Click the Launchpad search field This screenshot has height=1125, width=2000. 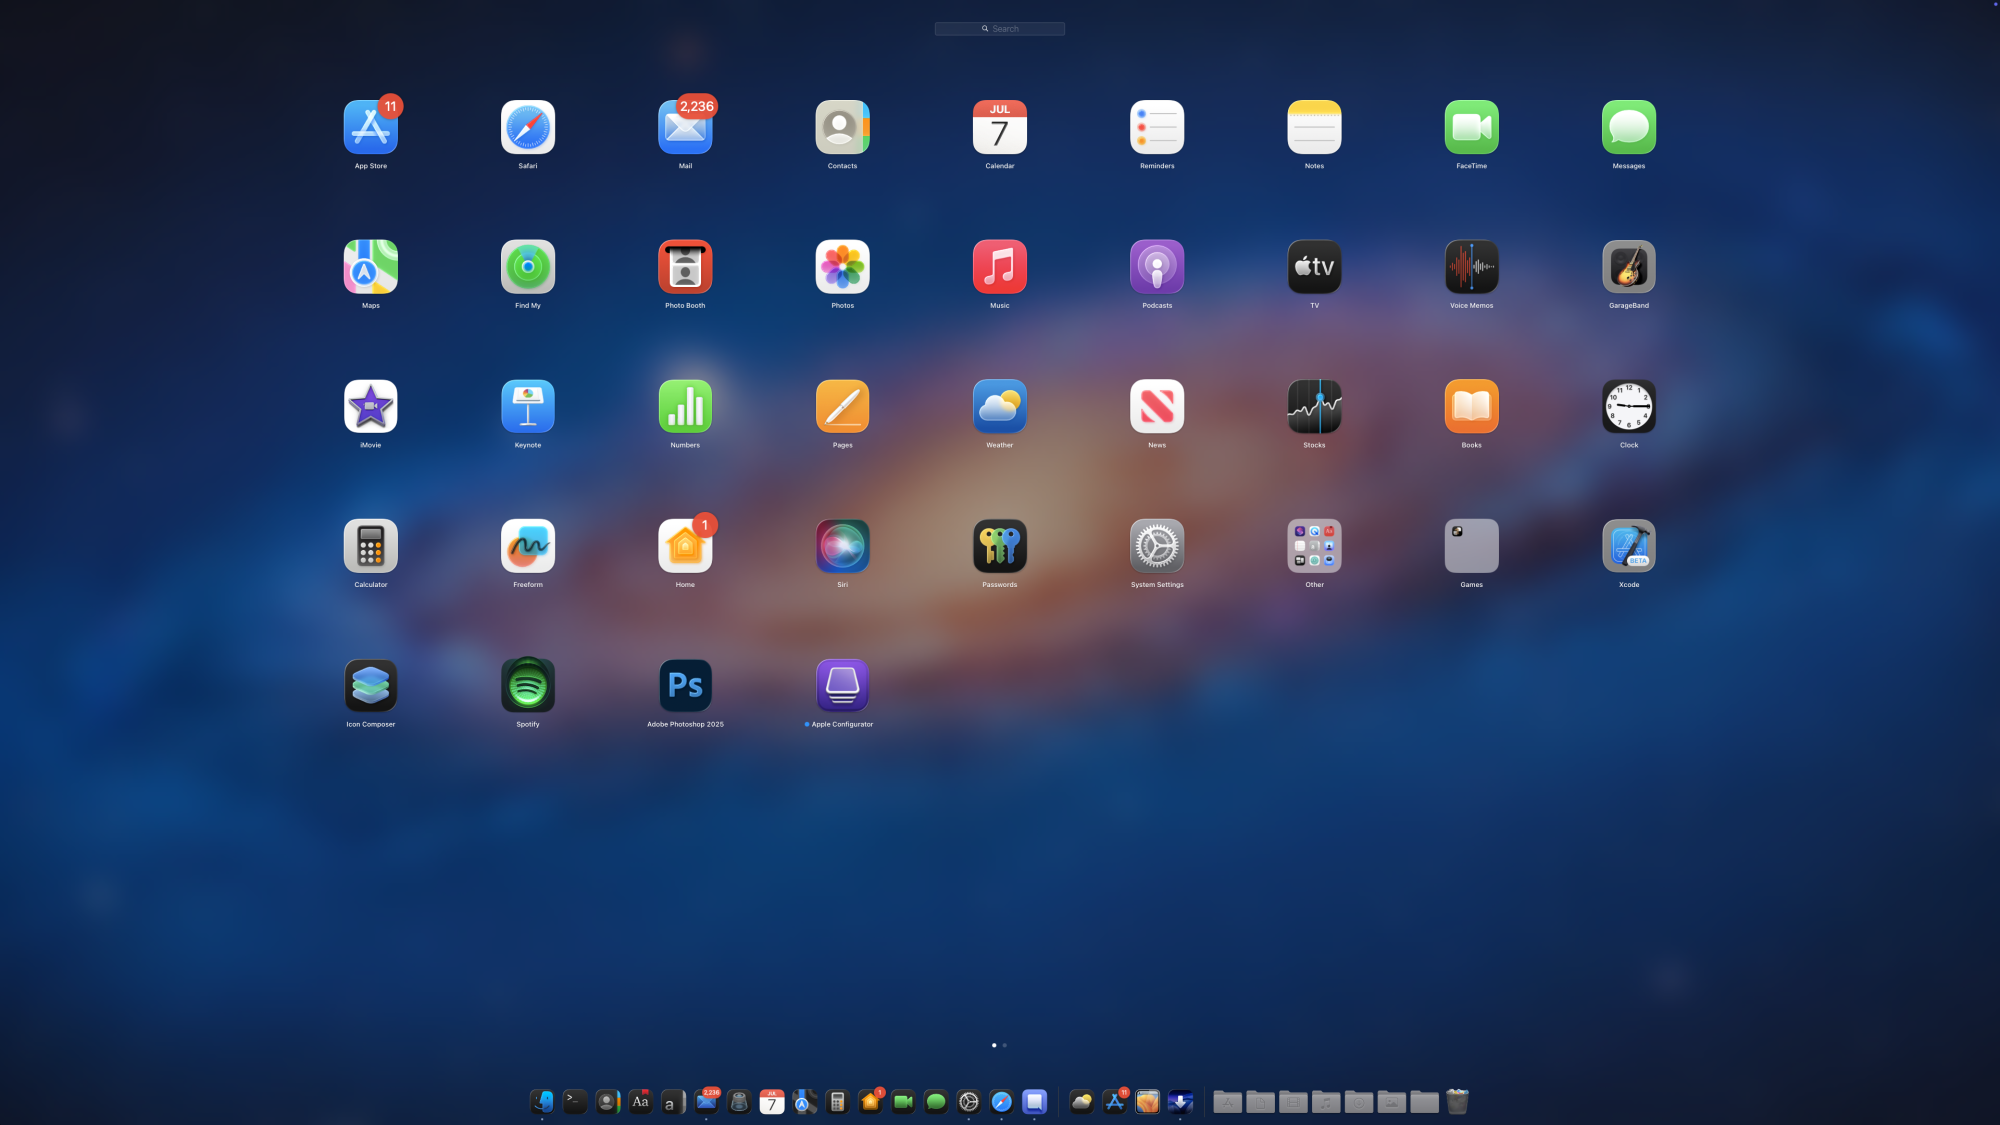1000,29
